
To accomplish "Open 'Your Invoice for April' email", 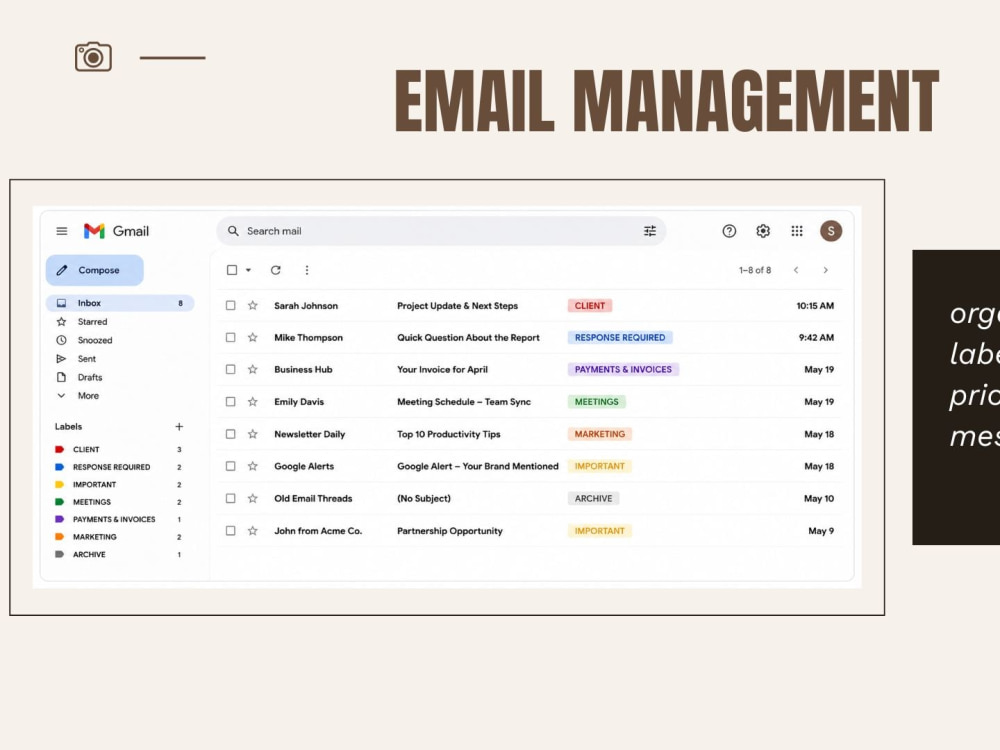I will [x=442, y=369].
